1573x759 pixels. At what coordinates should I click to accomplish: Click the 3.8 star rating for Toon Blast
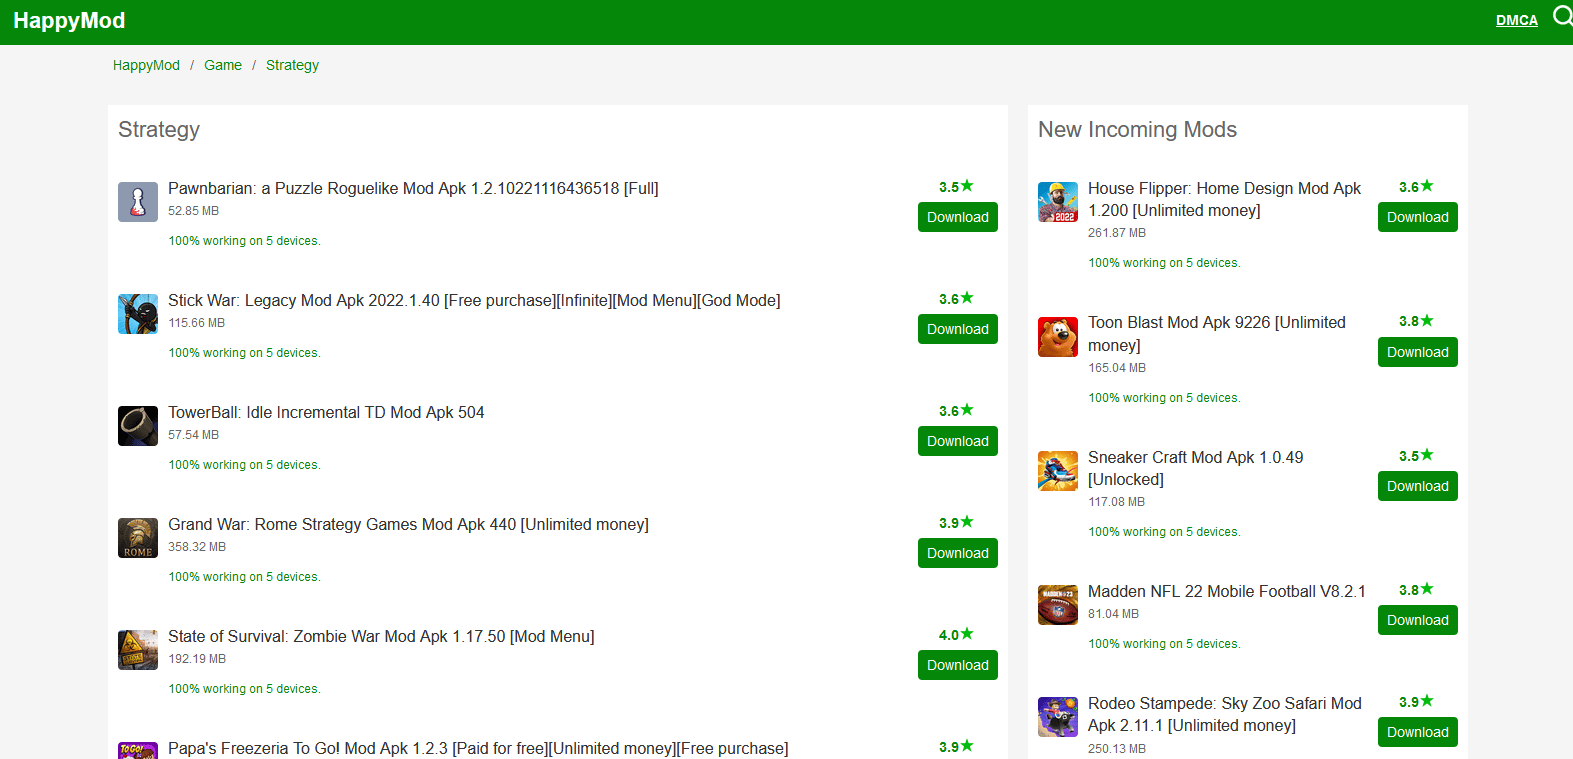[1416, 321]
